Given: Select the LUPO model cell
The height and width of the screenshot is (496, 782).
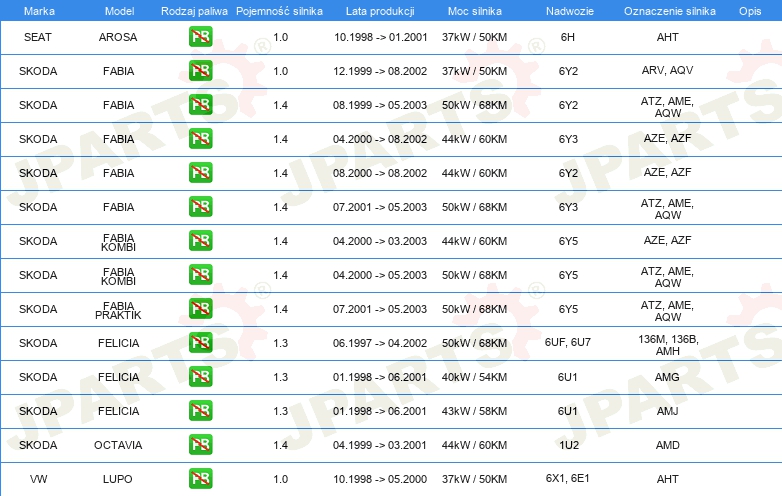Looking at the screenshot, I should [x=118, y=479].
